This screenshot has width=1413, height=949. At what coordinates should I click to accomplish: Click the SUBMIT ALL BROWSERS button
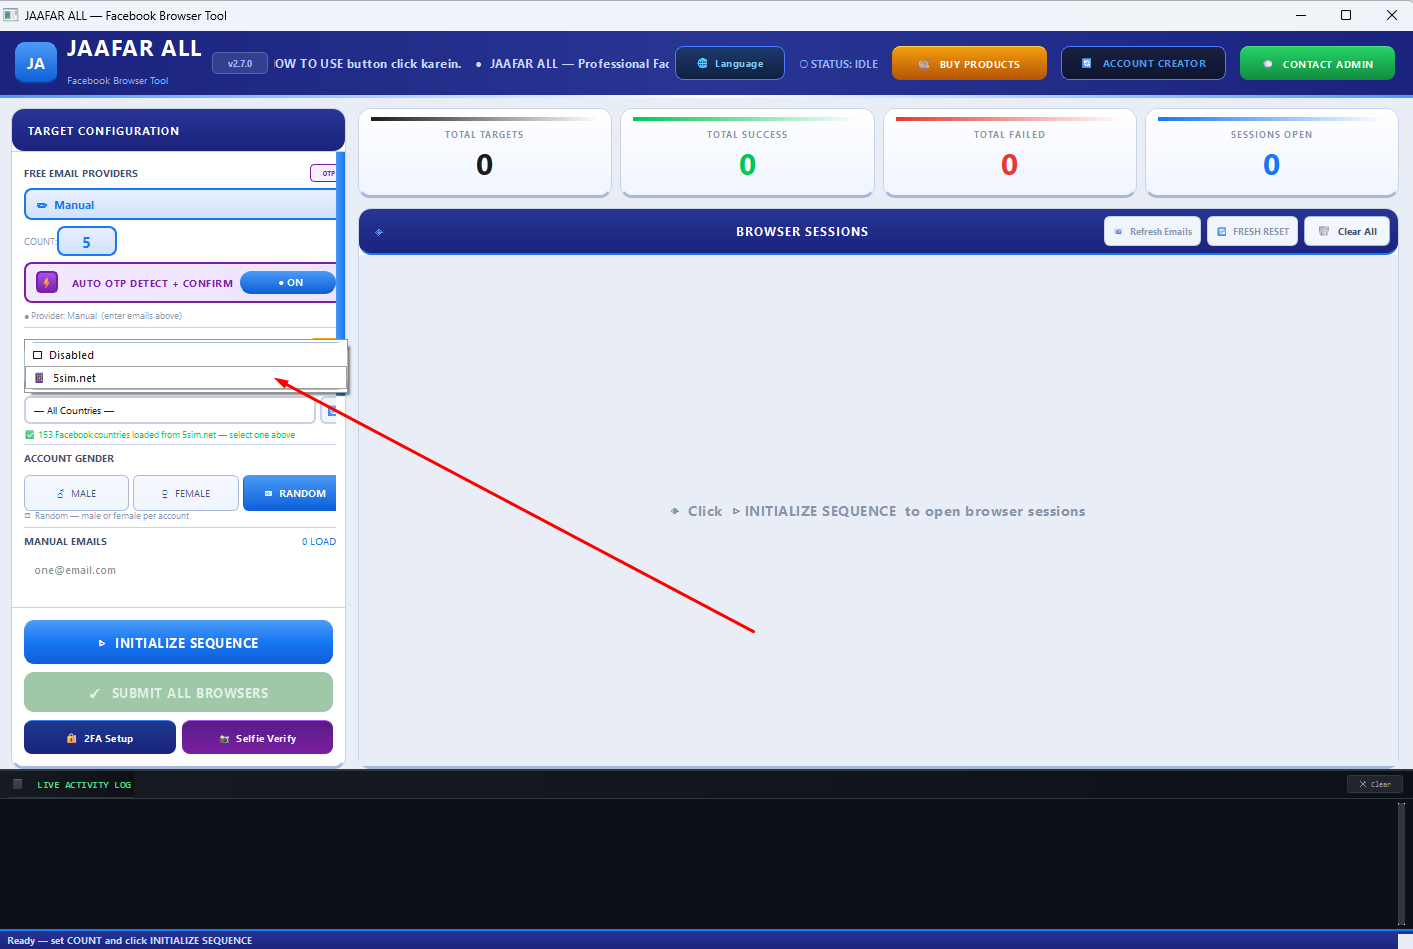[178, 692]
